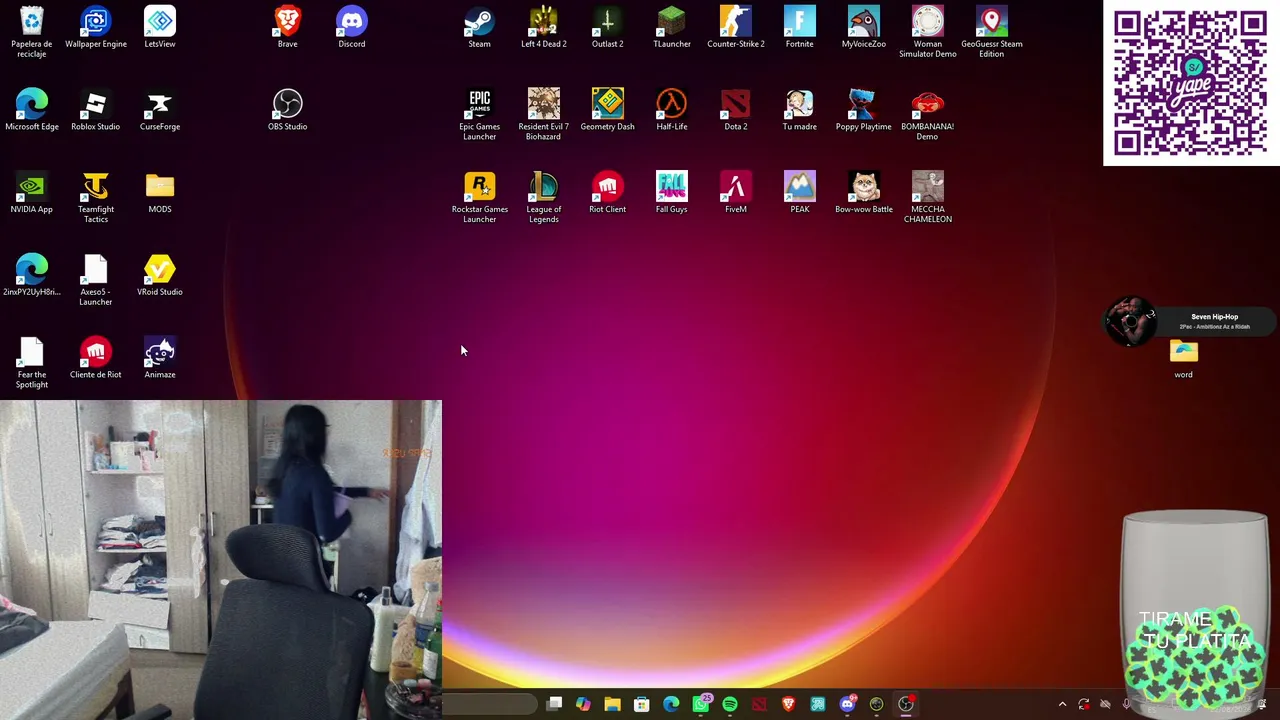
Task: Select the MODS folder on desktop
Action: pyautogui.click(x=160, y=193)
